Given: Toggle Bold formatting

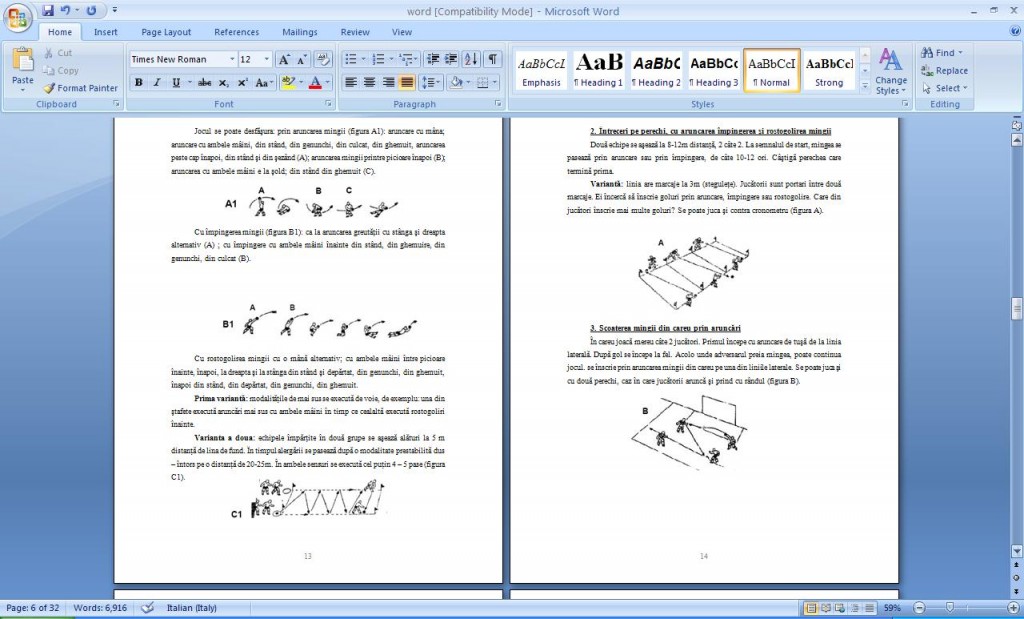Looking at the screenshot, I should (x=138, y=82).
